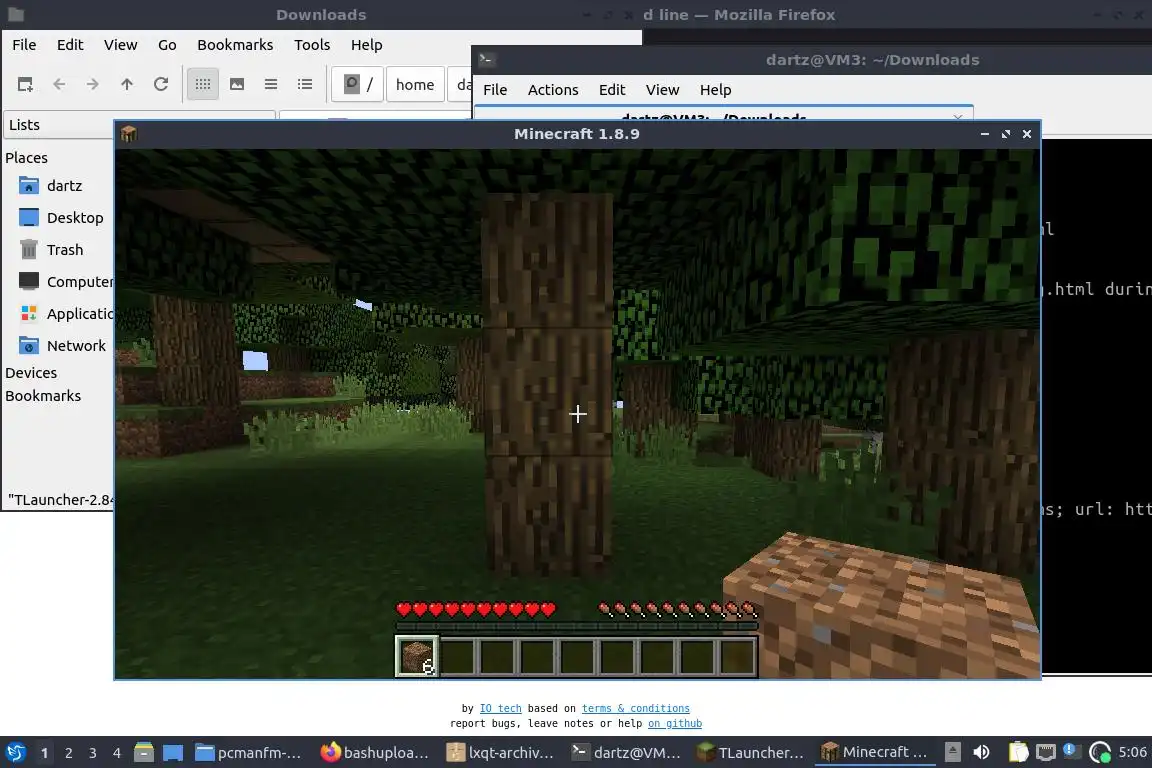Switch to virtual desktop 2

(68, 753)
